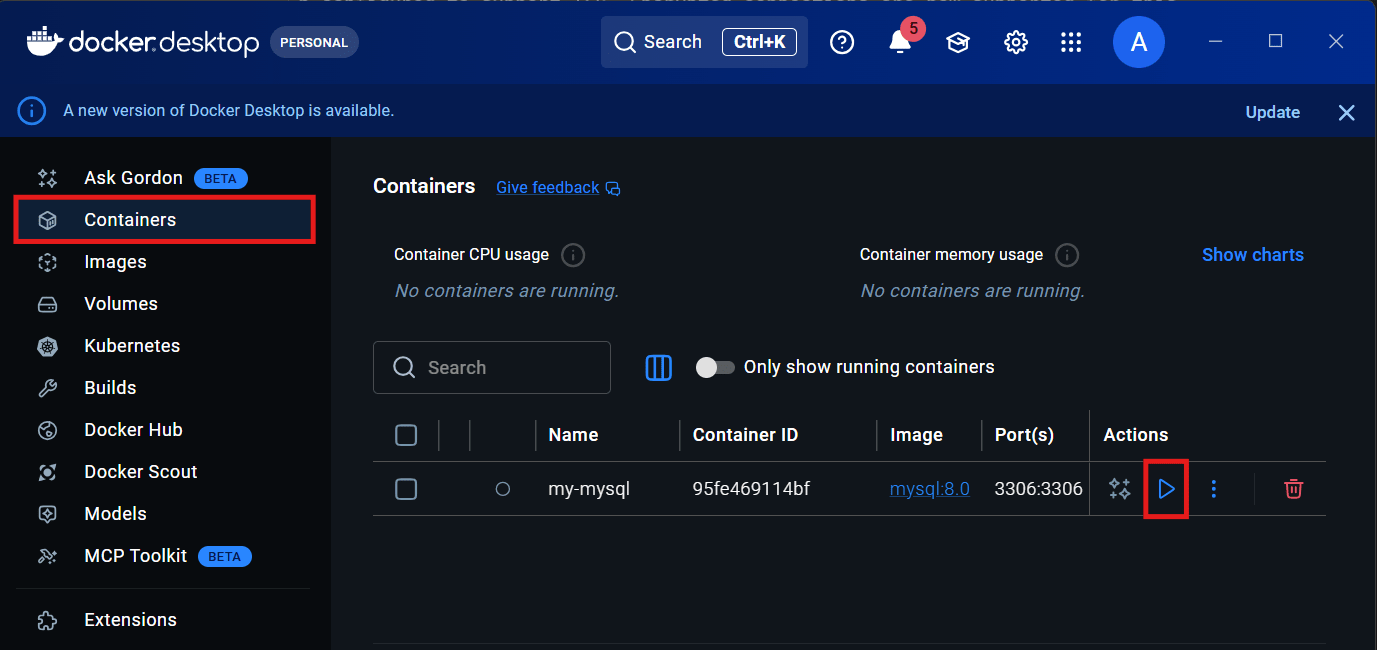The image size is (1377, 650).
Task: Check the select-all containers checkbox
Action: [406, 435]
